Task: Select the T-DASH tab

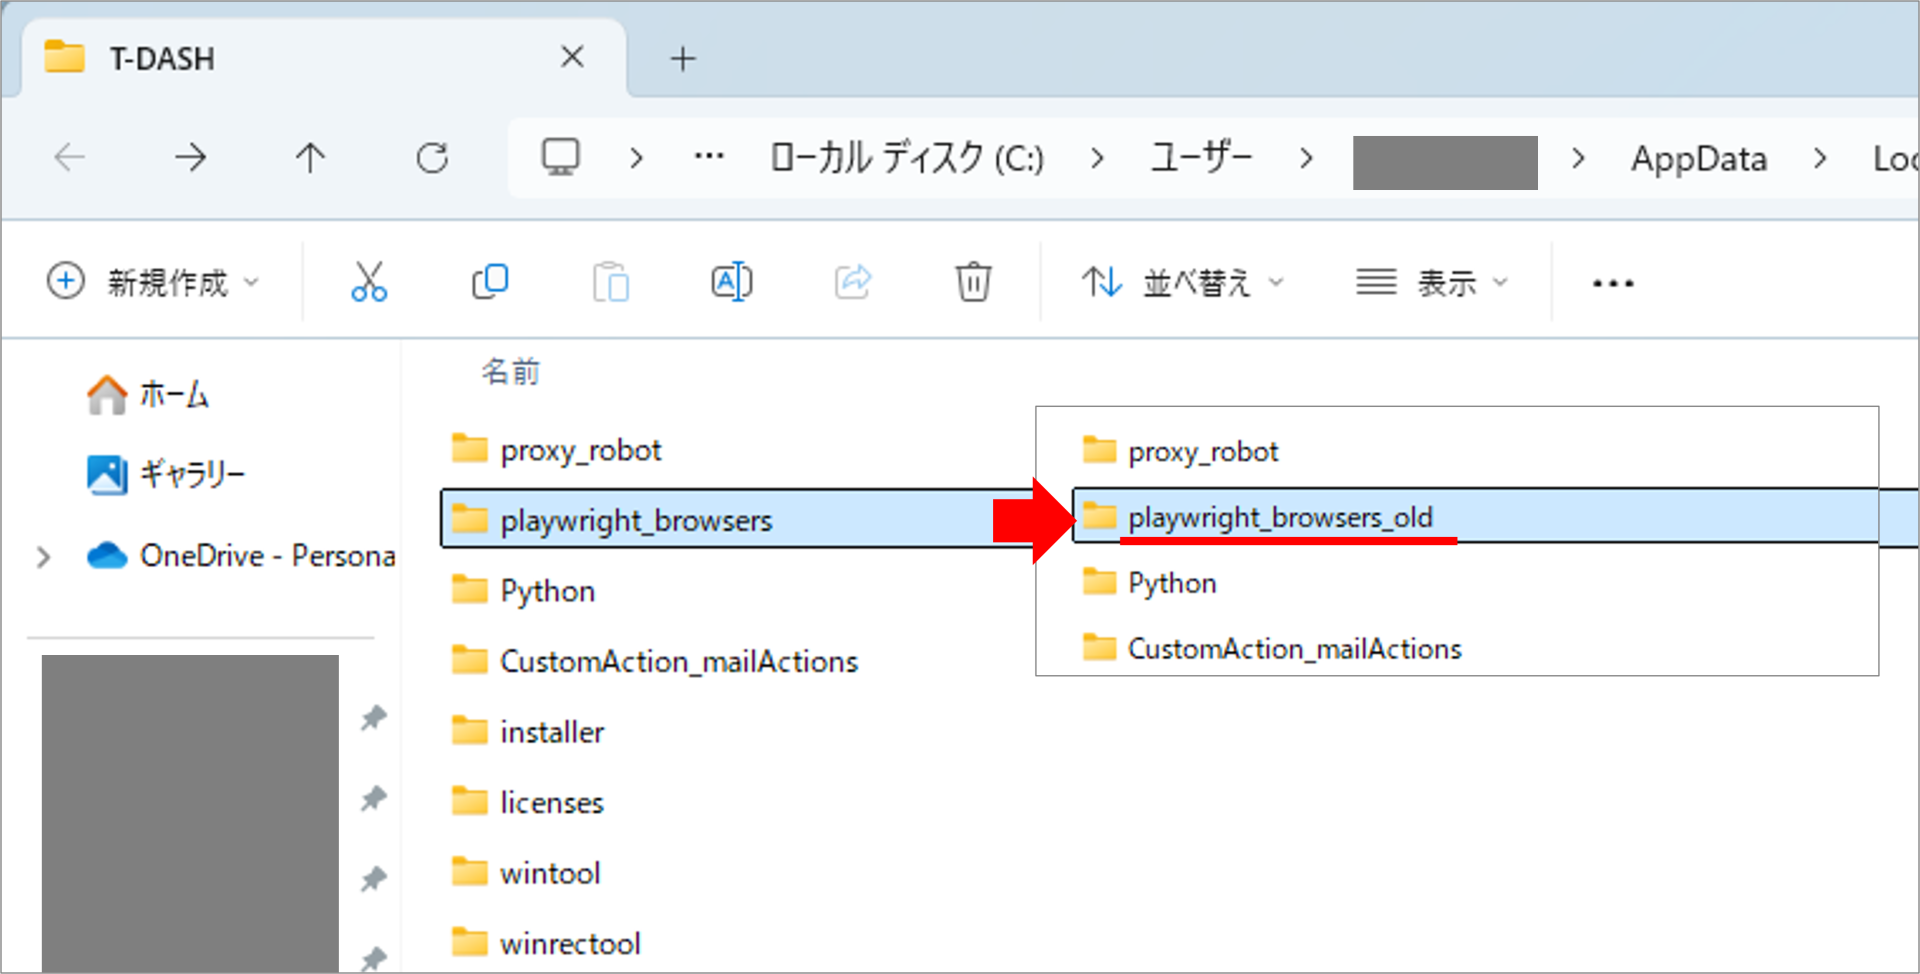Action: click(x=300, y=58)
